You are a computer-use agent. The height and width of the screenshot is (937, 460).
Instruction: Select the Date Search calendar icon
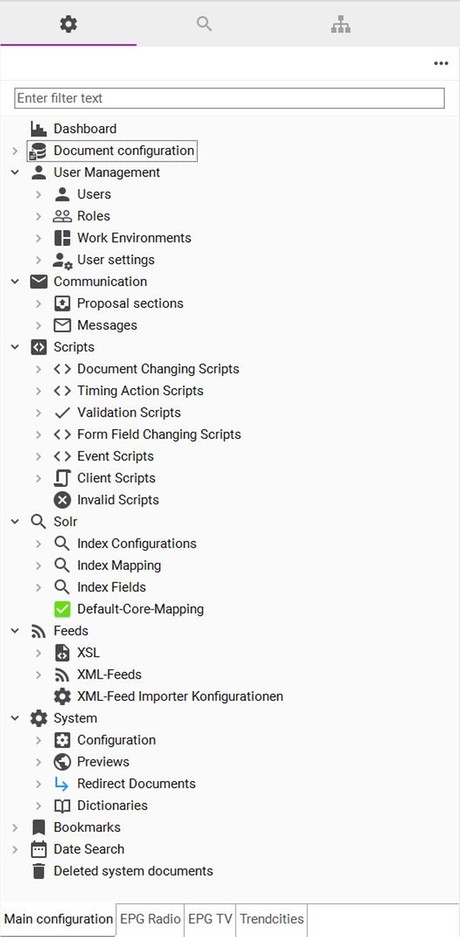click(x=39, y=849)
